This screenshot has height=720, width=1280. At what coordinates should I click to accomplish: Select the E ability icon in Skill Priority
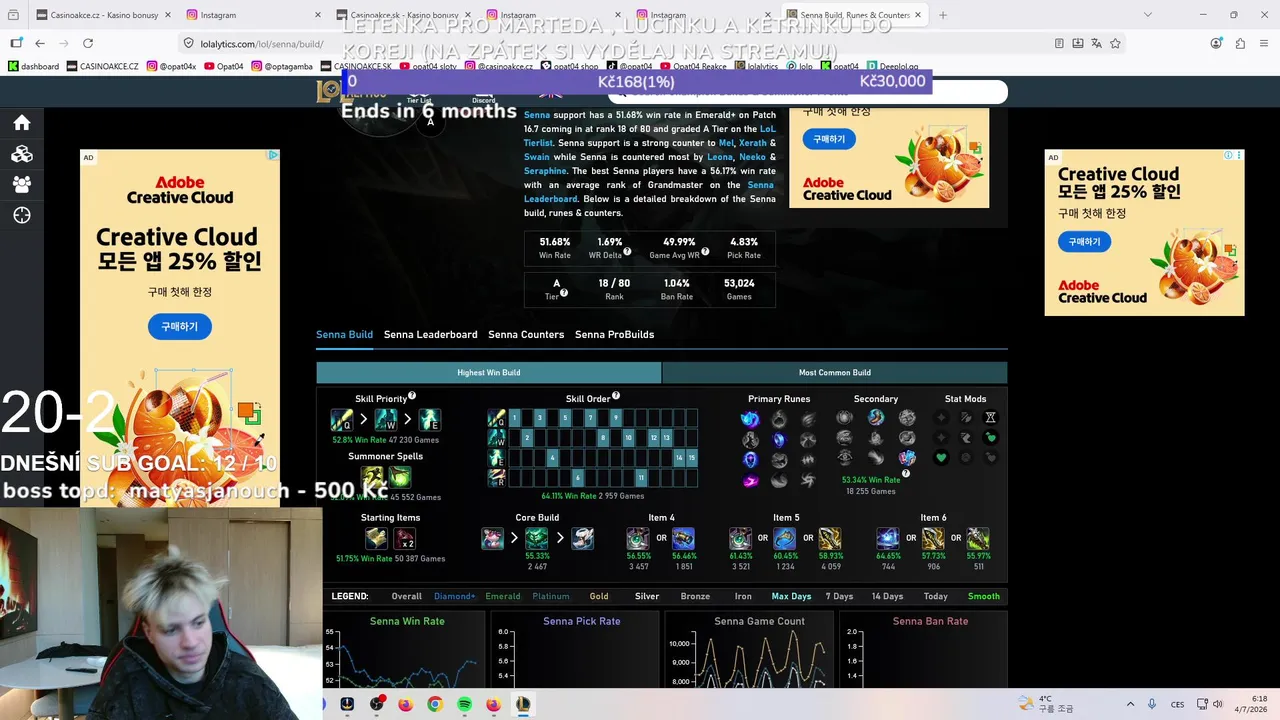click(x=429, y=420)
